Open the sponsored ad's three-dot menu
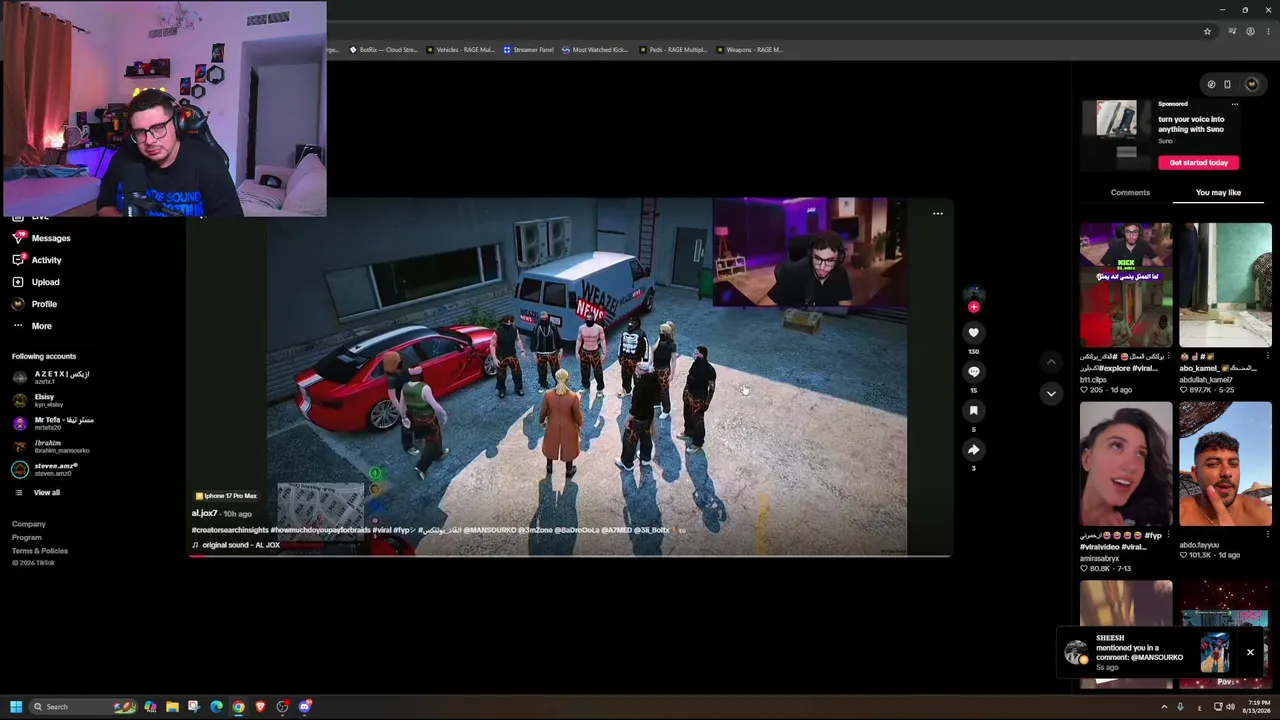This screenshot has width=1280, height=720. point(1235,104)
